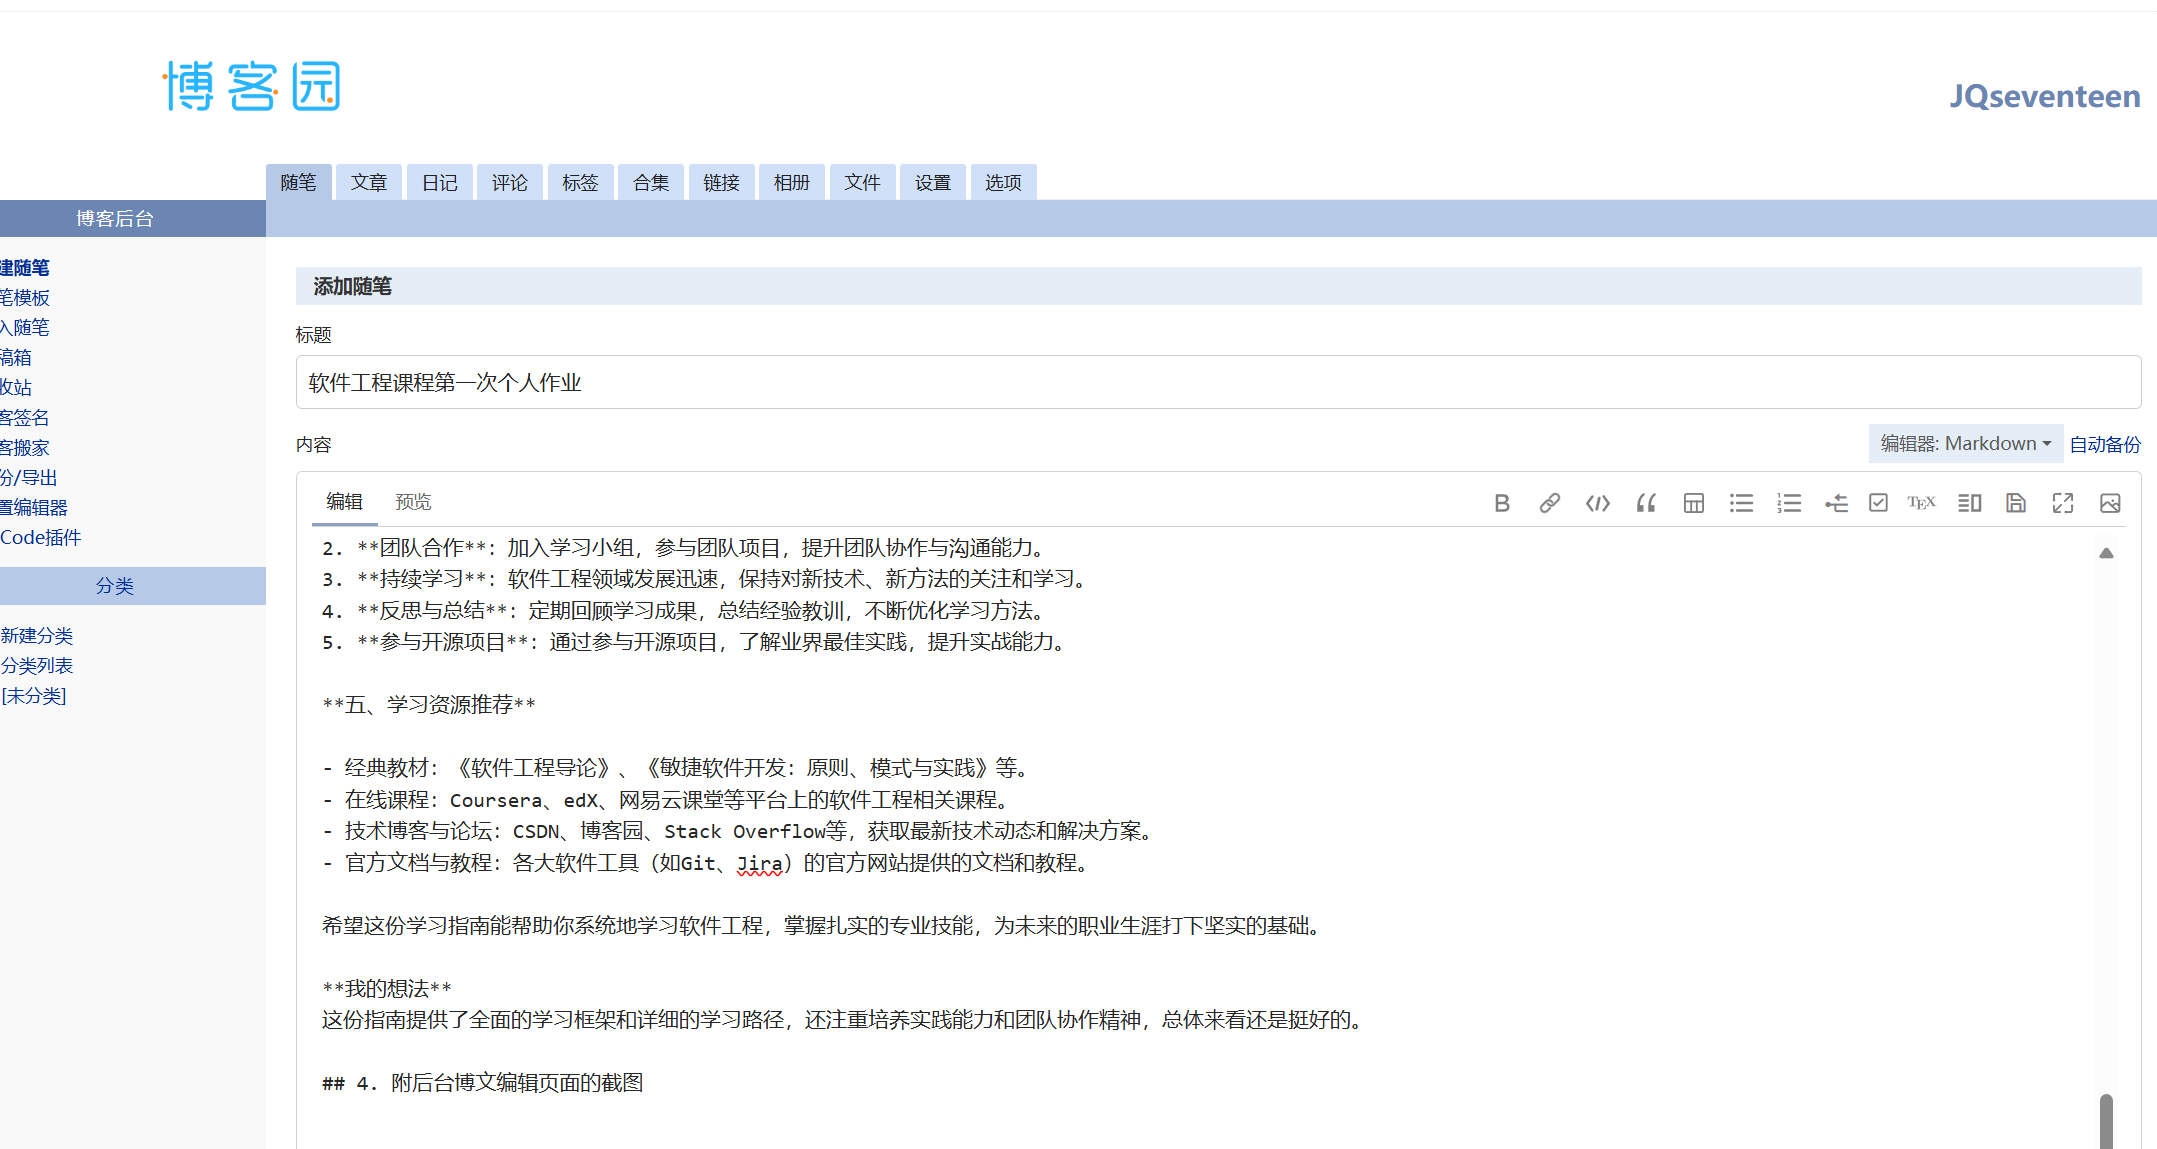Insert task list checkbox item
The image size is (2157, 1149).
pyautogui.click(x=1878, y=503)
